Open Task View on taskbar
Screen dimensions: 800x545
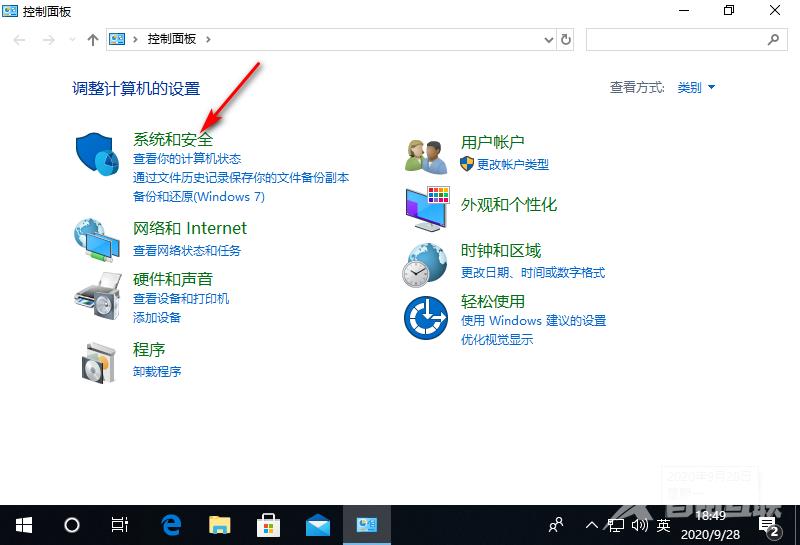pyautogui.click(x=119, y=525)
